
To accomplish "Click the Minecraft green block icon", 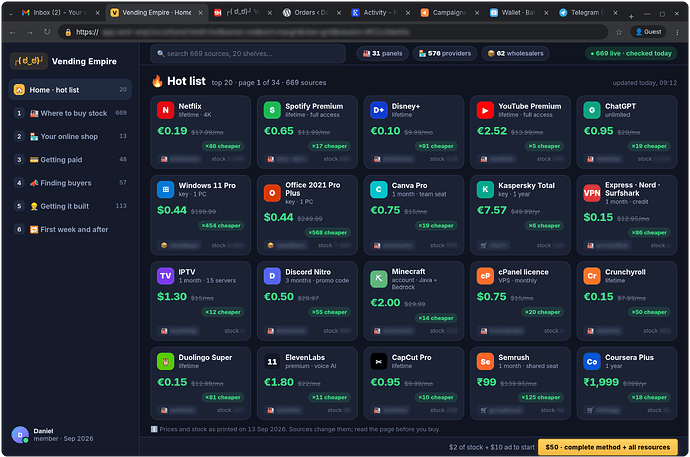I will click(378, 279).
